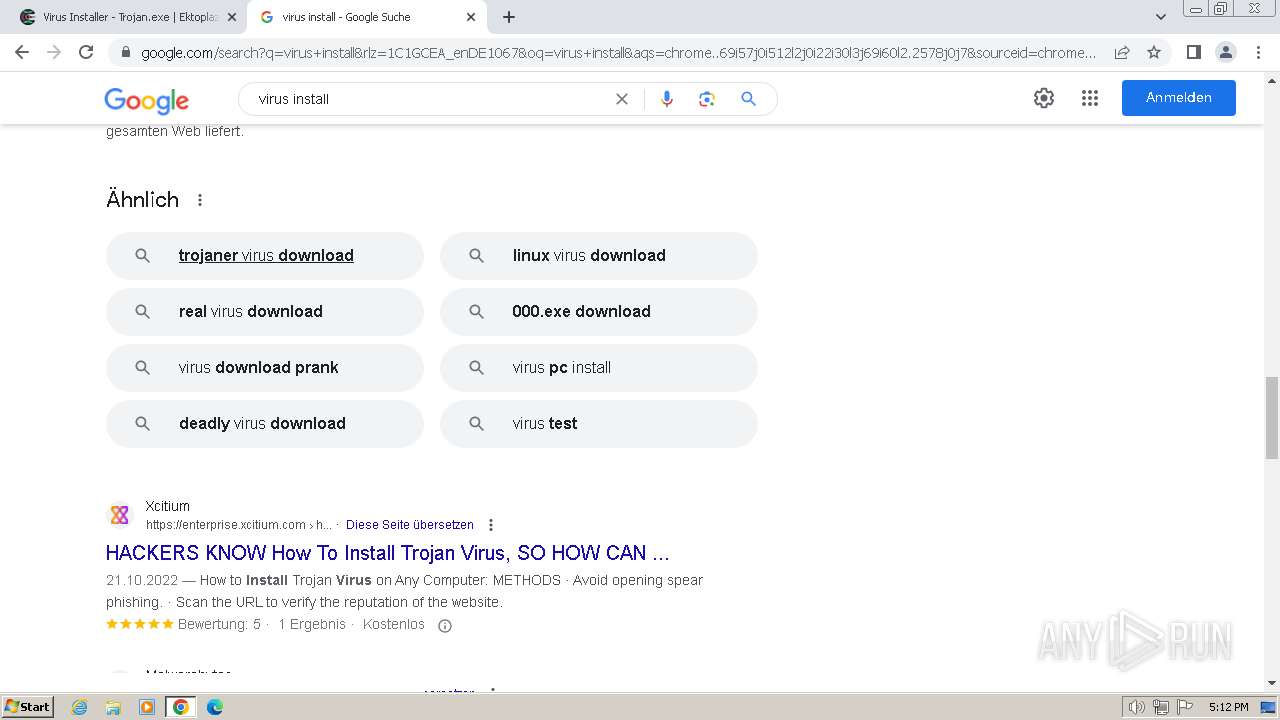
Task: Click the volume speaker tray icon
Action: click(1137, 707)
